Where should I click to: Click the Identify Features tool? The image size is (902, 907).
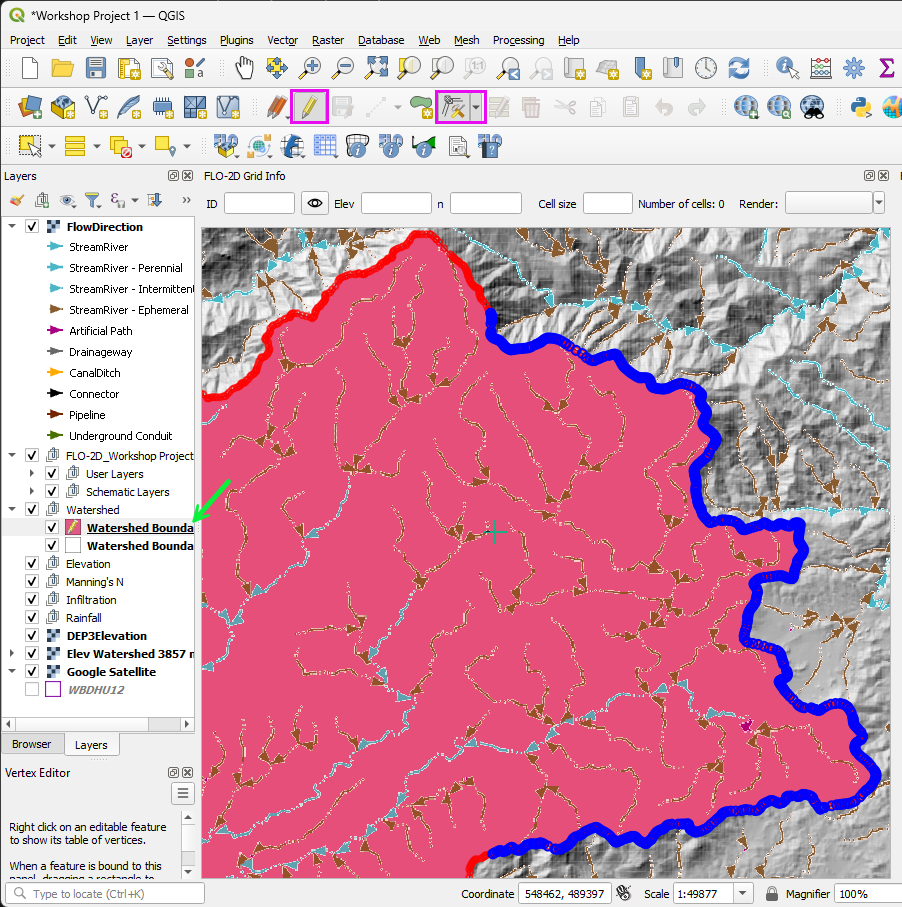(x=788, y=68)
